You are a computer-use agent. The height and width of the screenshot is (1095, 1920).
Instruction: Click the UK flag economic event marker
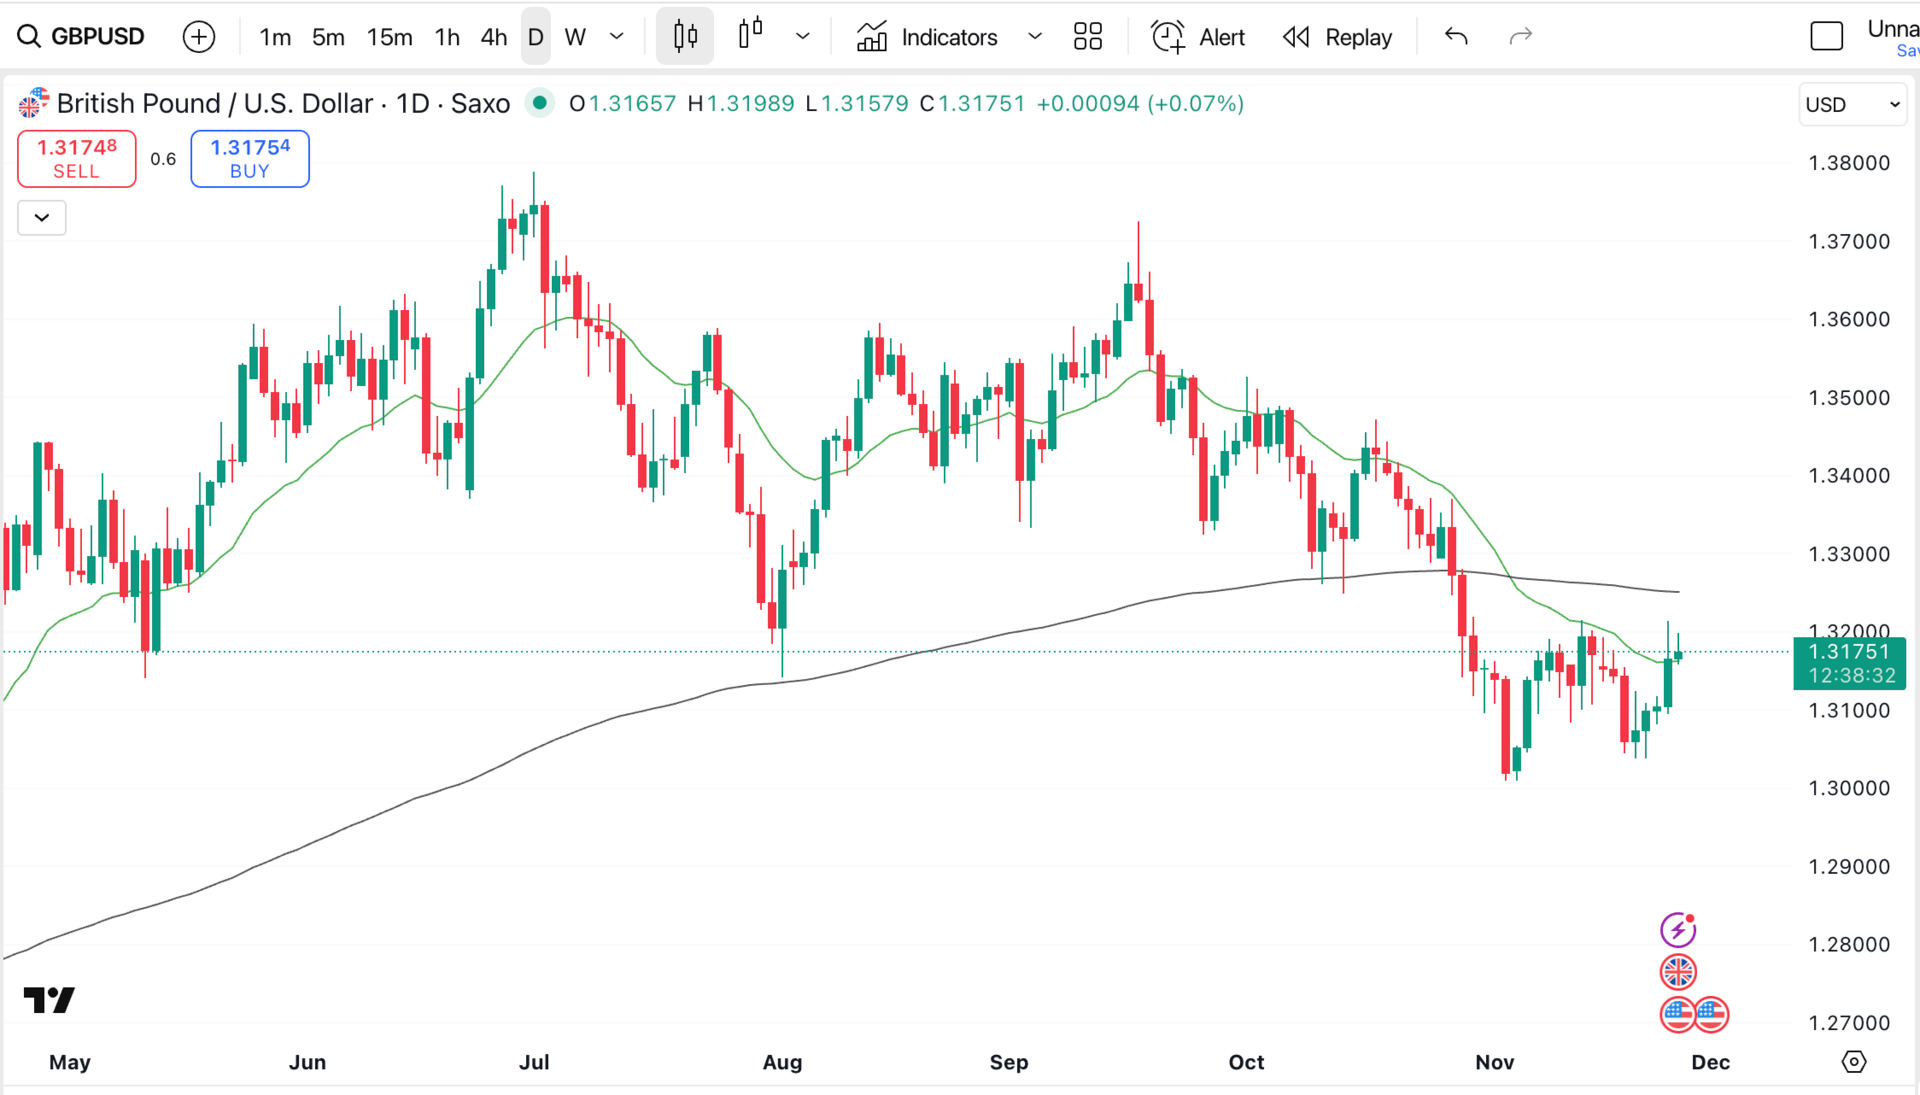click(1678, 972)
